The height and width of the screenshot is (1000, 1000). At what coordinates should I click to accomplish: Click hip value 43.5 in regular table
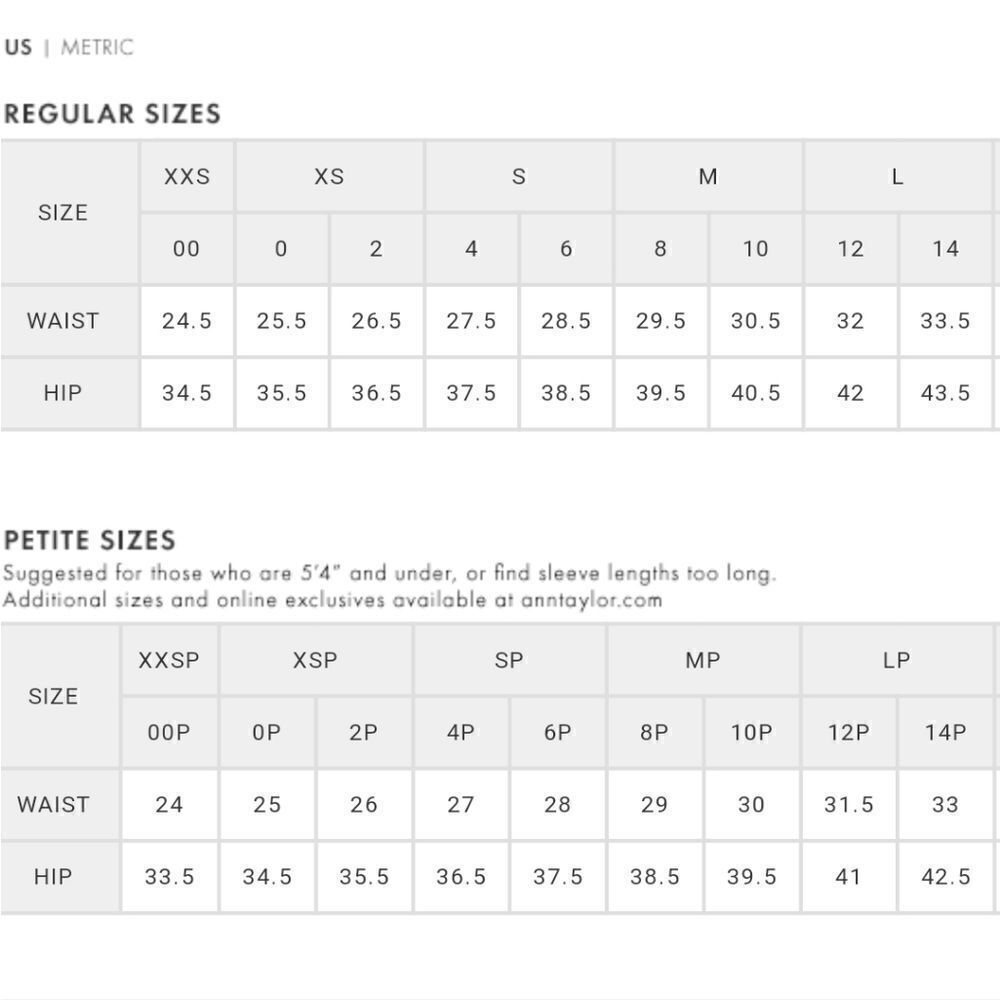point(945,392)
